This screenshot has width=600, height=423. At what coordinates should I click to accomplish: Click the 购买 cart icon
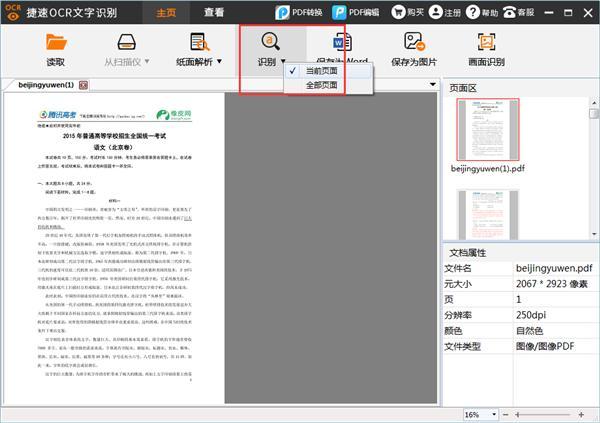[x=398, y=12]
